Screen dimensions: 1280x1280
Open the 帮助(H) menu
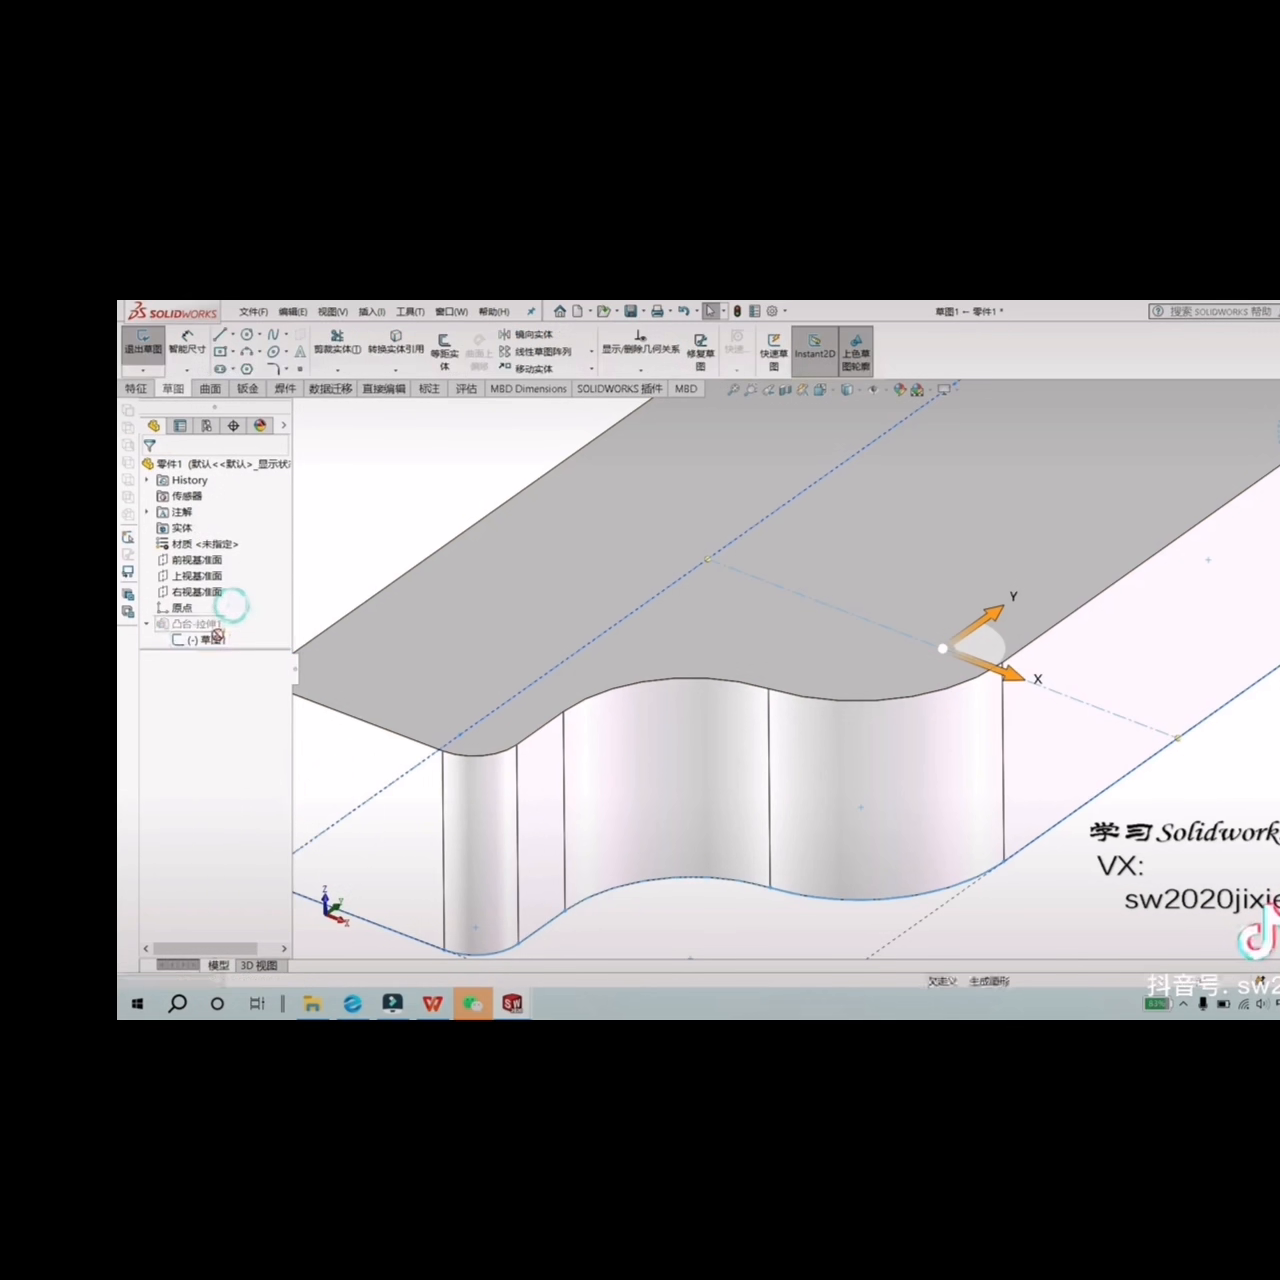[x=494, y=312]
